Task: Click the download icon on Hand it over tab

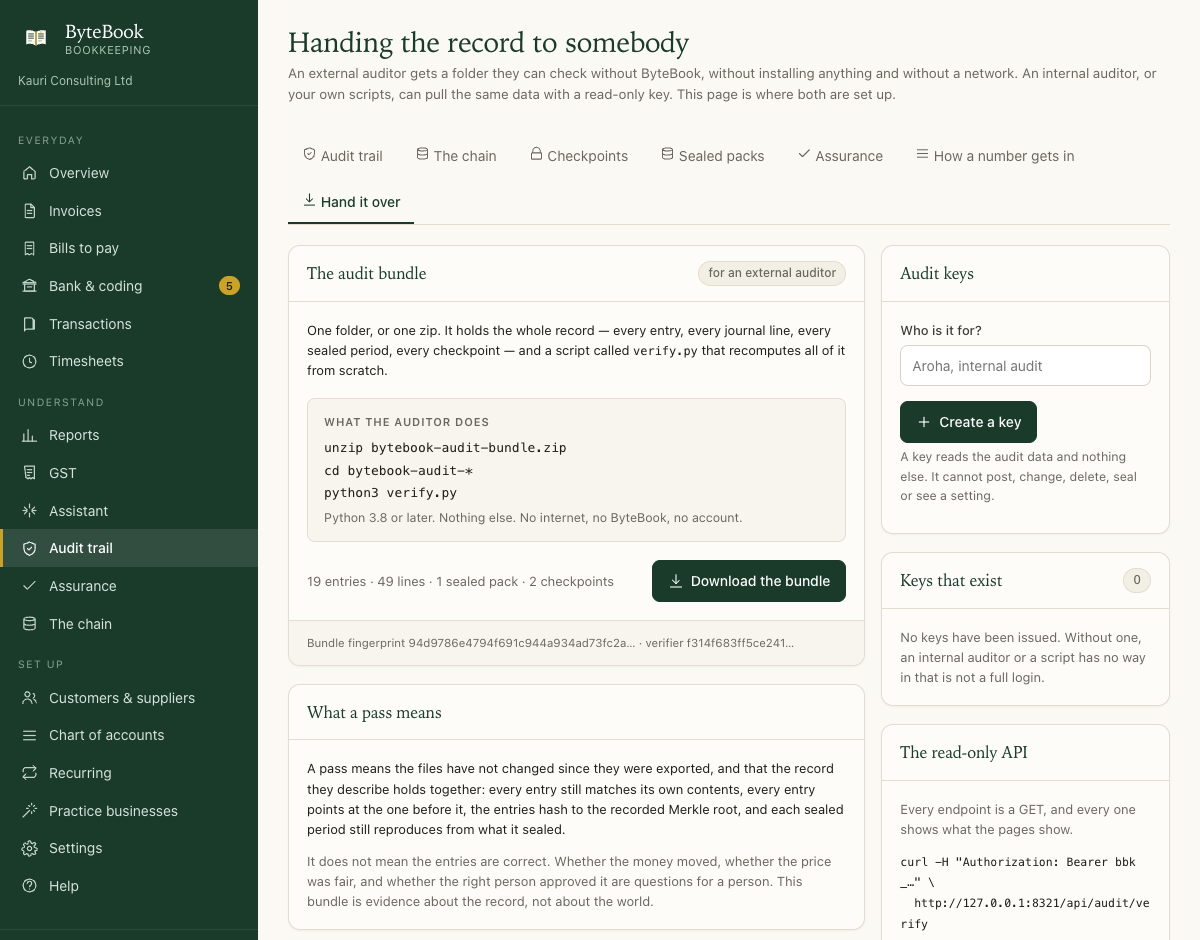Action: click(x=309, y=201)
